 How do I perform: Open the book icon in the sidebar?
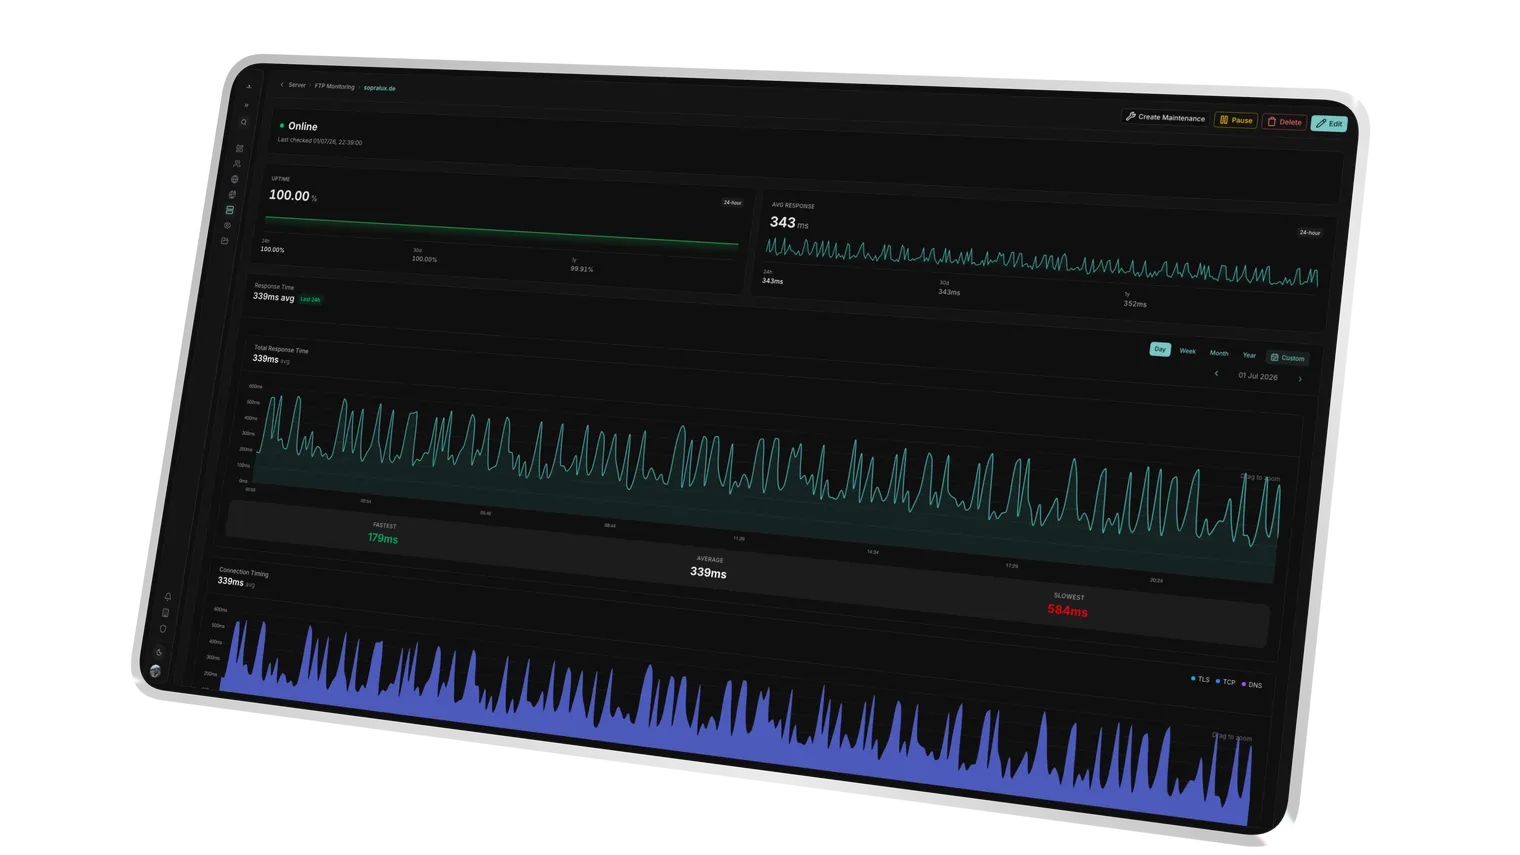166,613
